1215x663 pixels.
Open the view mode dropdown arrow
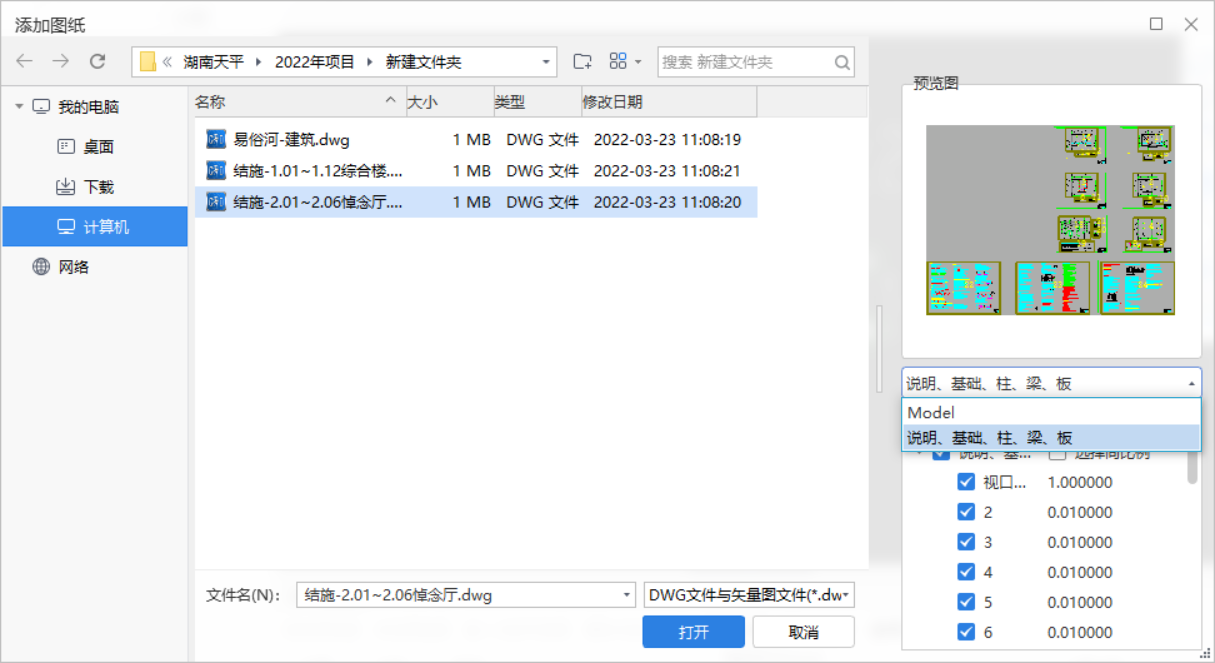[638, 62]
